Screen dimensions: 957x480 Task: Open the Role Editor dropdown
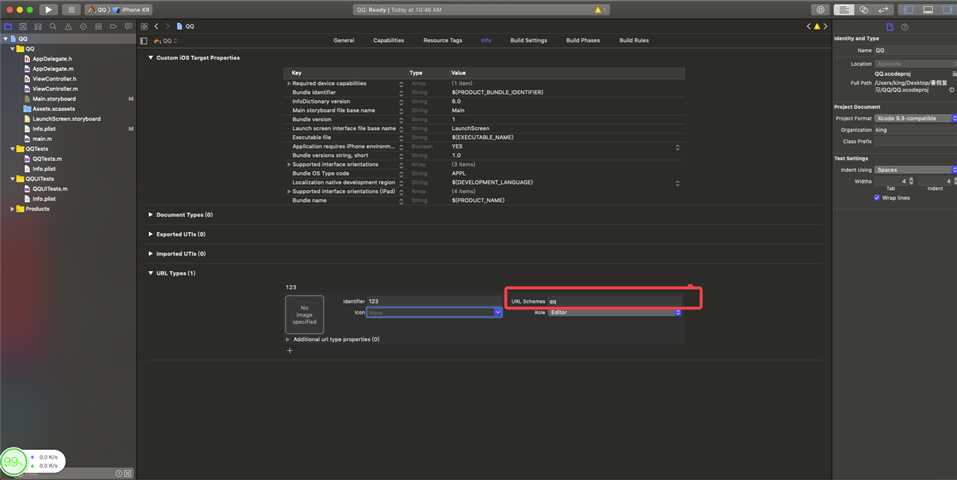(x=614, y=313)
